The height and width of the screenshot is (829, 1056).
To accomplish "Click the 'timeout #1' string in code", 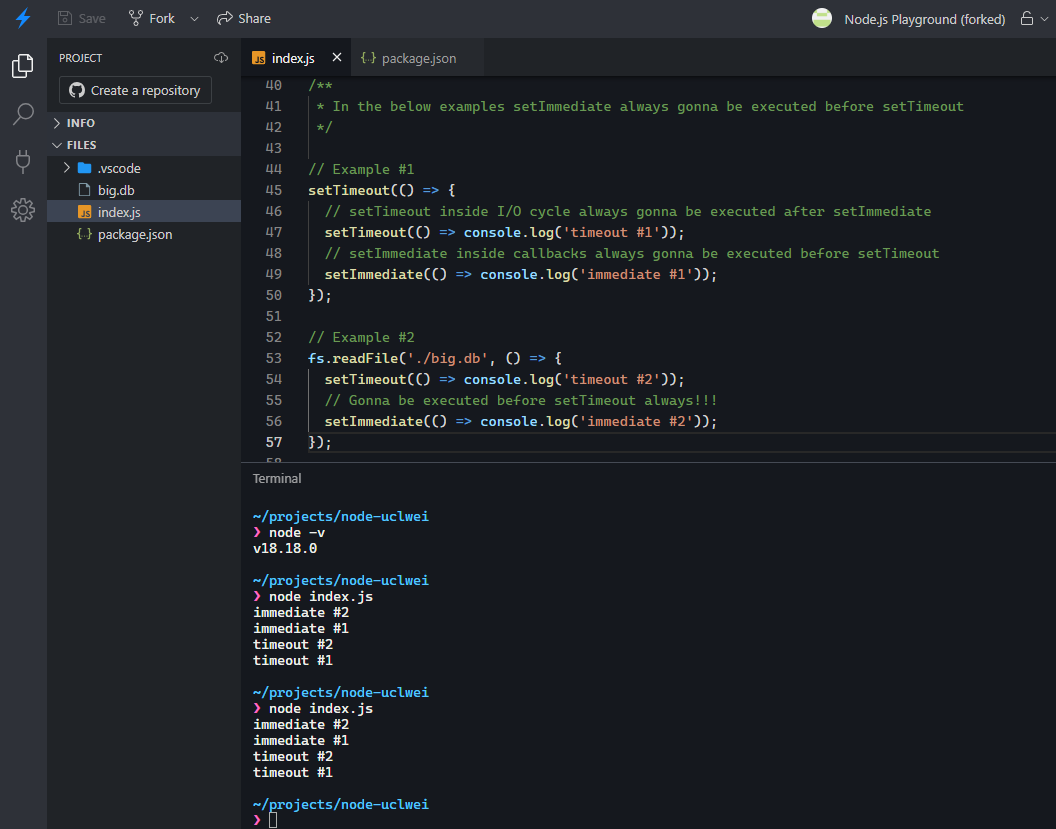I will (612, 232).
